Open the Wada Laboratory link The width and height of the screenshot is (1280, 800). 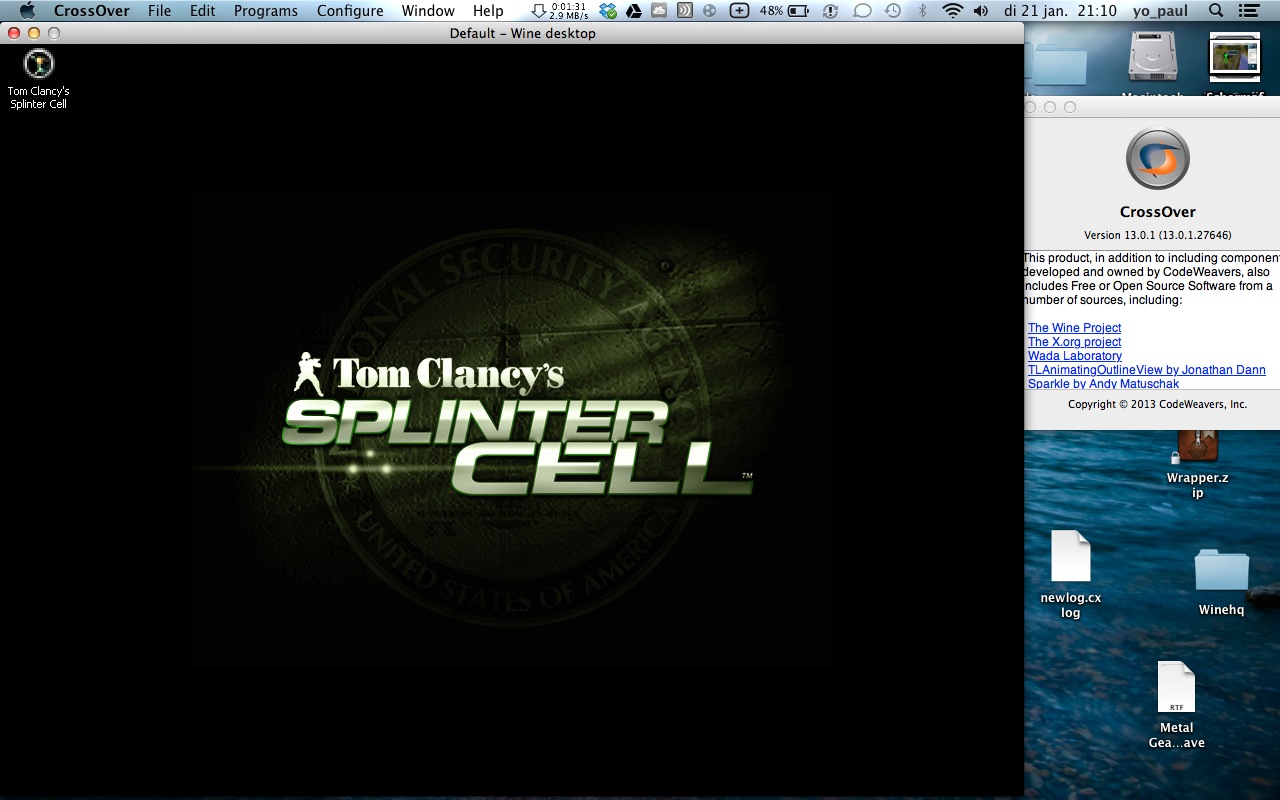[x=1075, y=356]
